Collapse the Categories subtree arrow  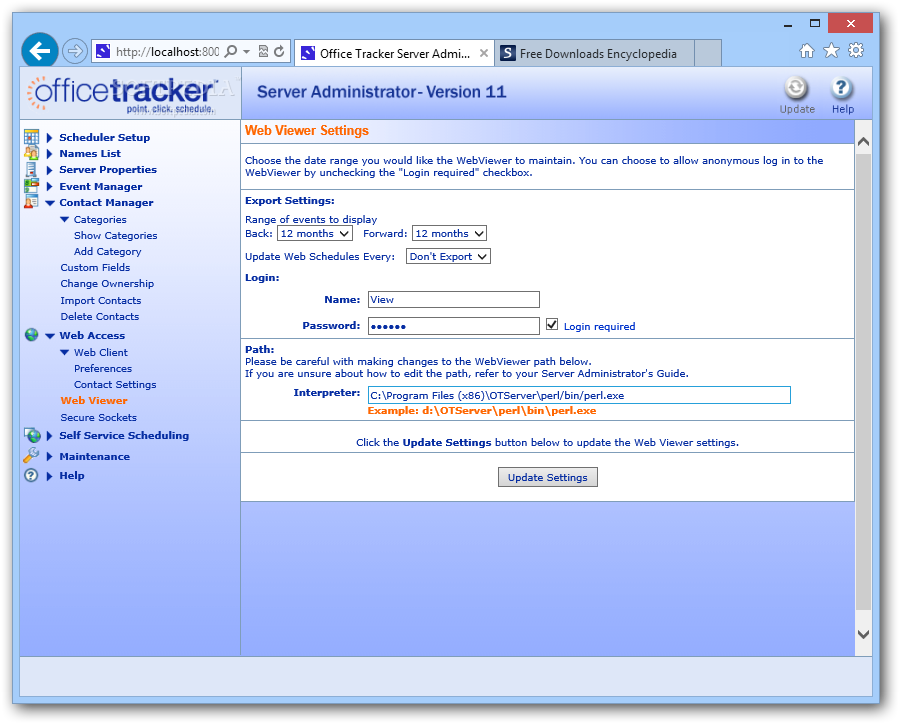pos(64,219)
